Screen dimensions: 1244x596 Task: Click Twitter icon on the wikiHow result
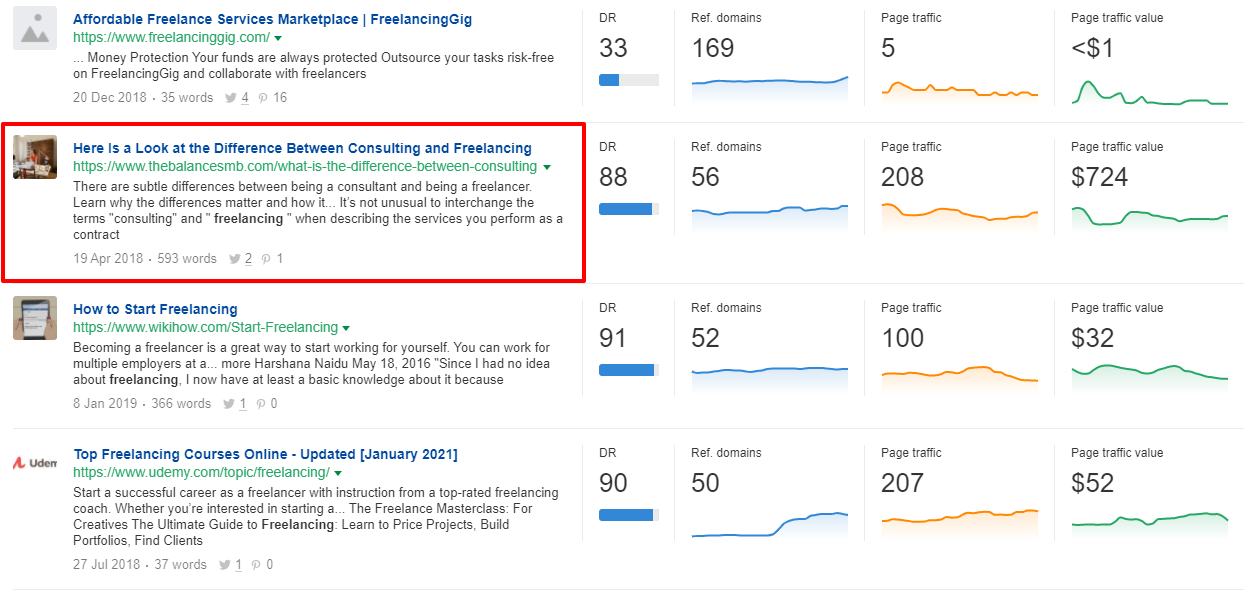coord(229,404)
